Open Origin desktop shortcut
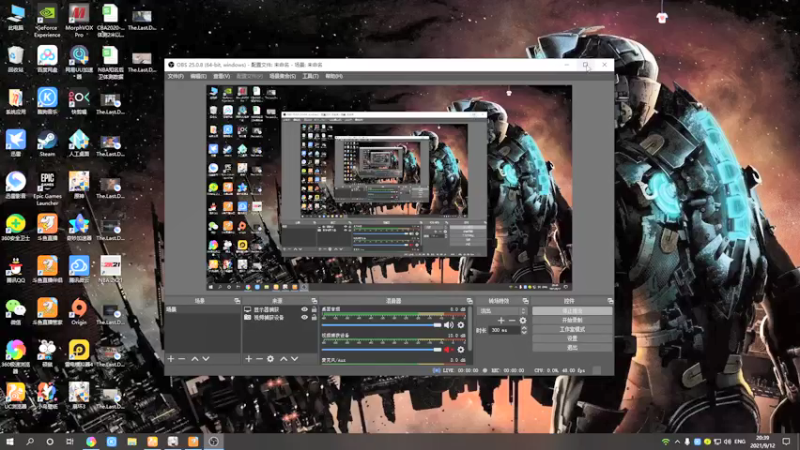The height and width of the screenshot is (450, 800). [79, 312]
